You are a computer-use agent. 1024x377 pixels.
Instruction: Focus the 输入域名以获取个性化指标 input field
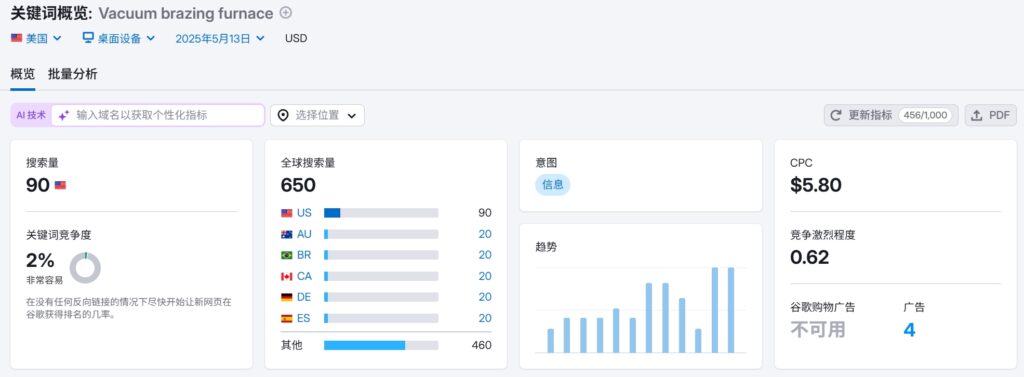[x=158, y=115]
